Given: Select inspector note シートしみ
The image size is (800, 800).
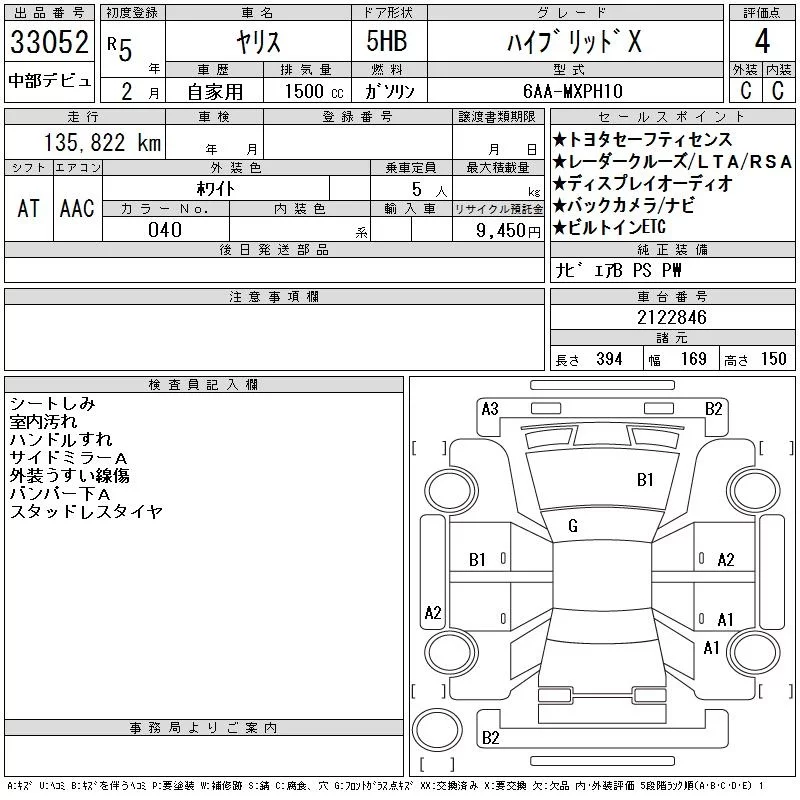Looking at the screenshot, I should 53,404.
